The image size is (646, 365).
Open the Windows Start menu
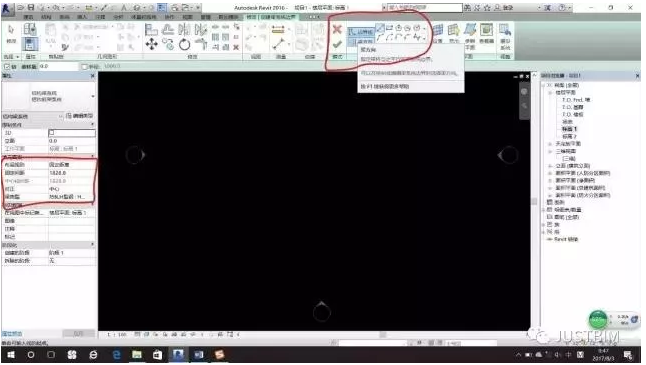(11, 354)
